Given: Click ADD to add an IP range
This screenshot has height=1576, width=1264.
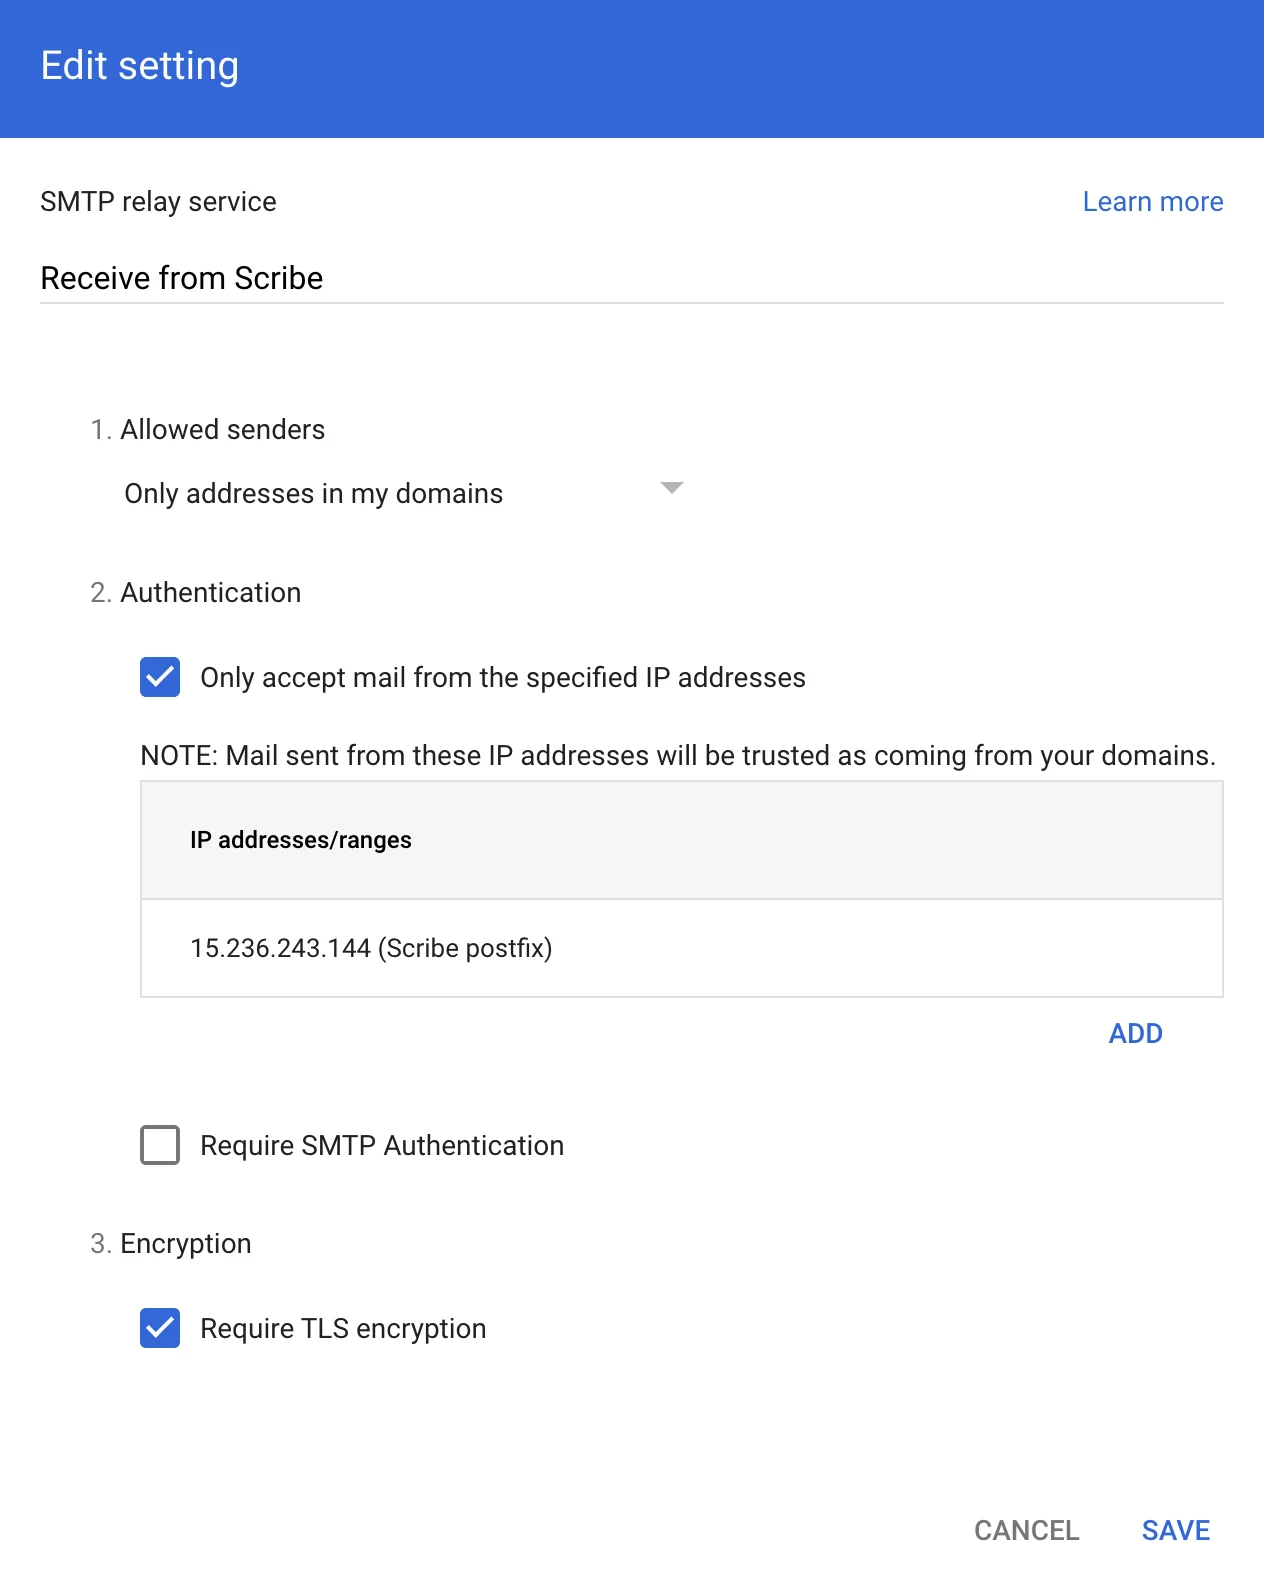Looking at the screenshot, I should point(1135,1033).
